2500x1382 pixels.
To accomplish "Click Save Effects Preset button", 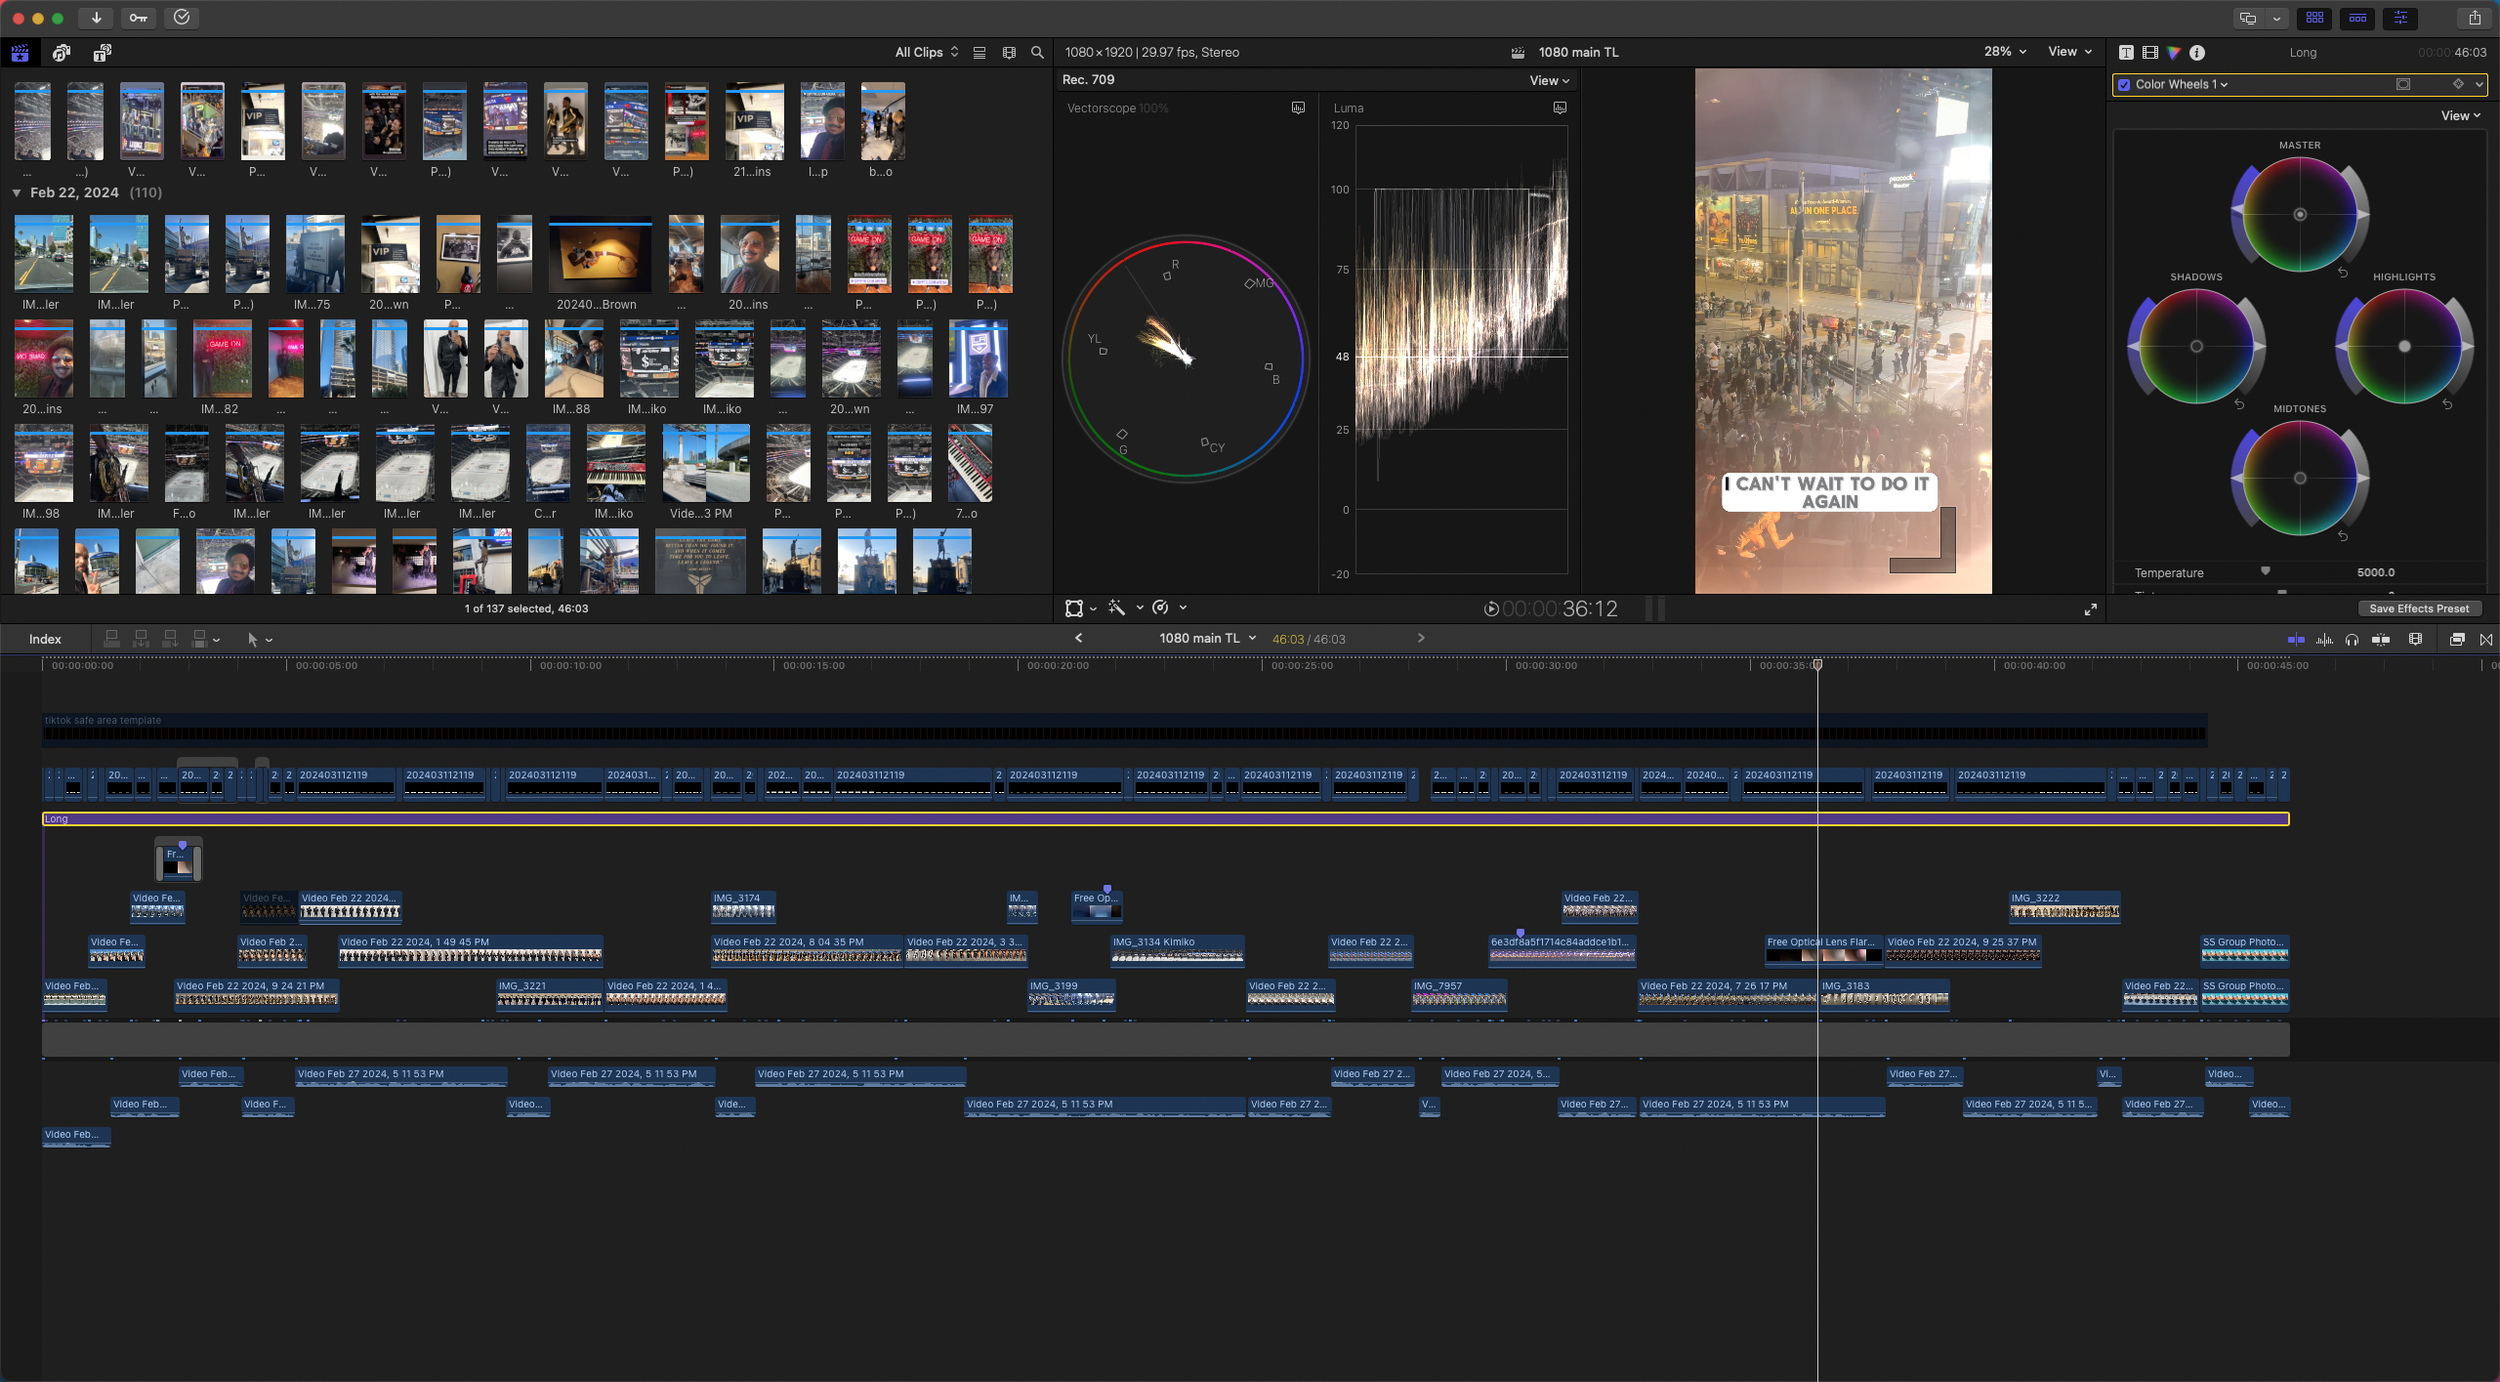I will click(2418, 608).
